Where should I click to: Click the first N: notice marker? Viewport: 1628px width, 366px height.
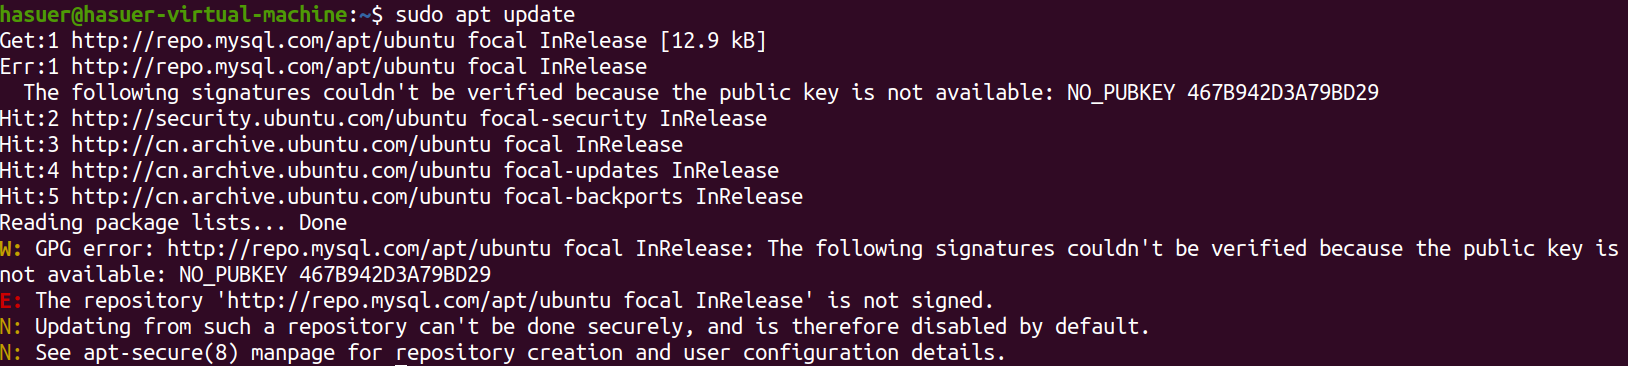point(11,327)
